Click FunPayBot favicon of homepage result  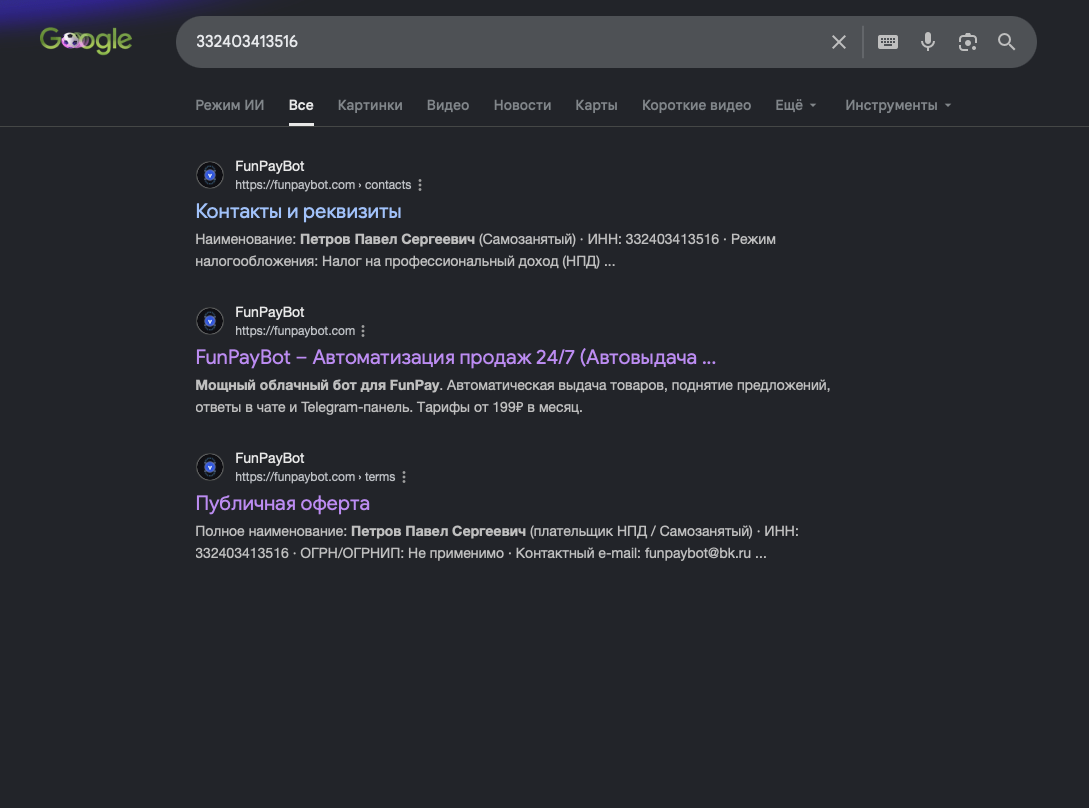click(x=210, y=321)
